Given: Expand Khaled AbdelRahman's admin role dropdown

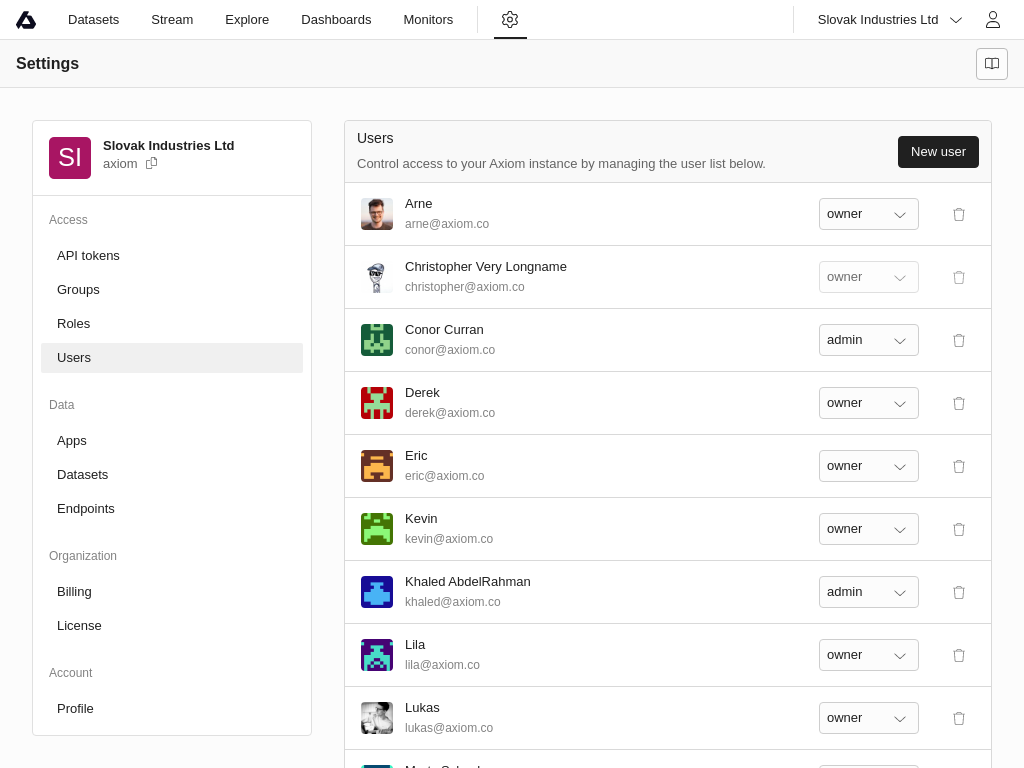Looking at the screenshot, I should 868,592.
